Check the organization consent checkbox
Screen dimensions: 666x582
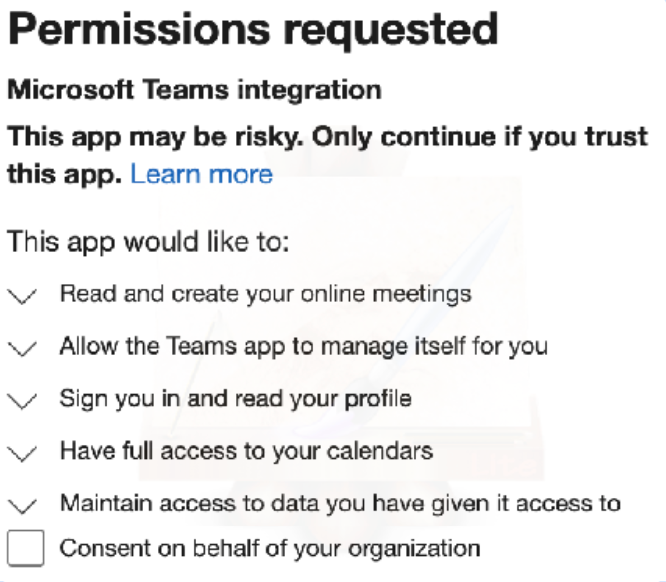(26, 549)
